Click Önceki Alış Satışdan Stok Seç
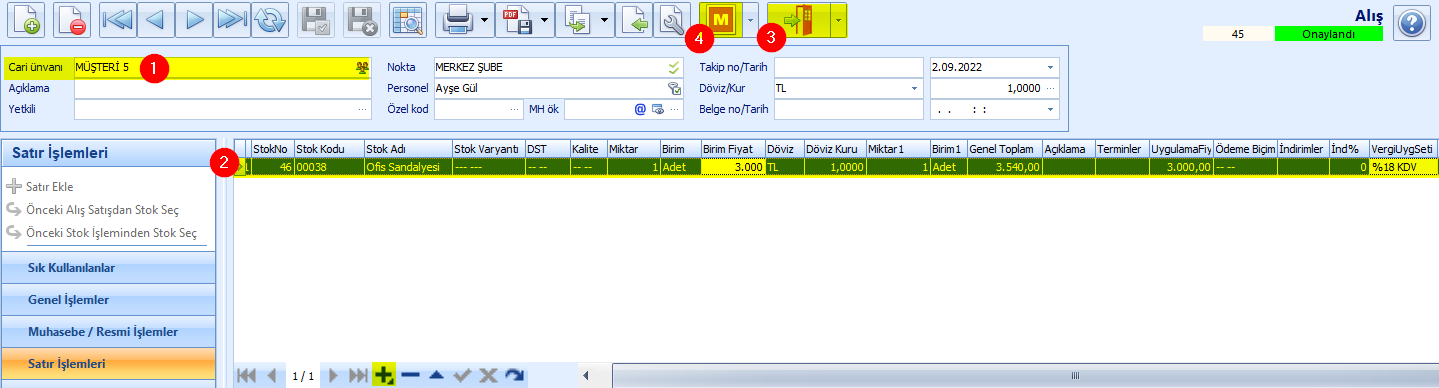The image size is (1439, 388). pos(102,210)
